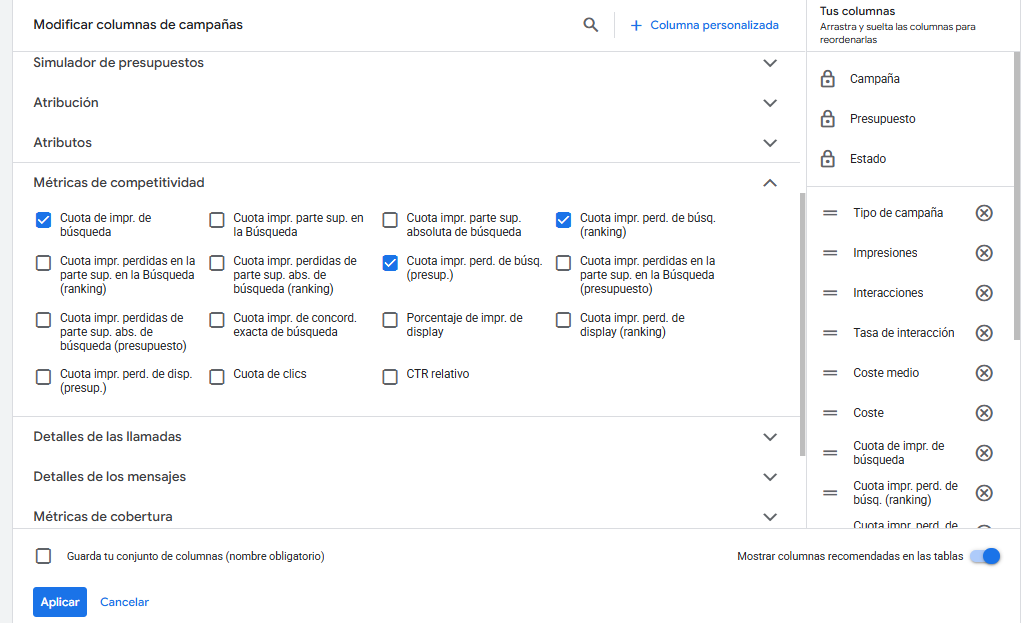Remove the Coste medio column
Viewport: 1021px width, 623px height.
point(984,373)
